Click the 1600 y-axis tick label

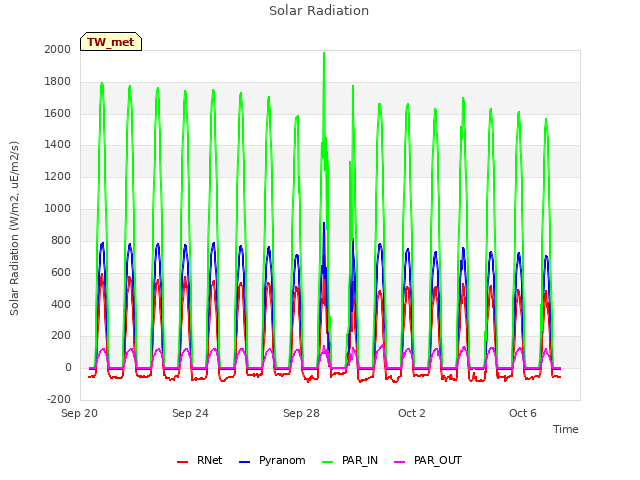(x=58, y=113)
